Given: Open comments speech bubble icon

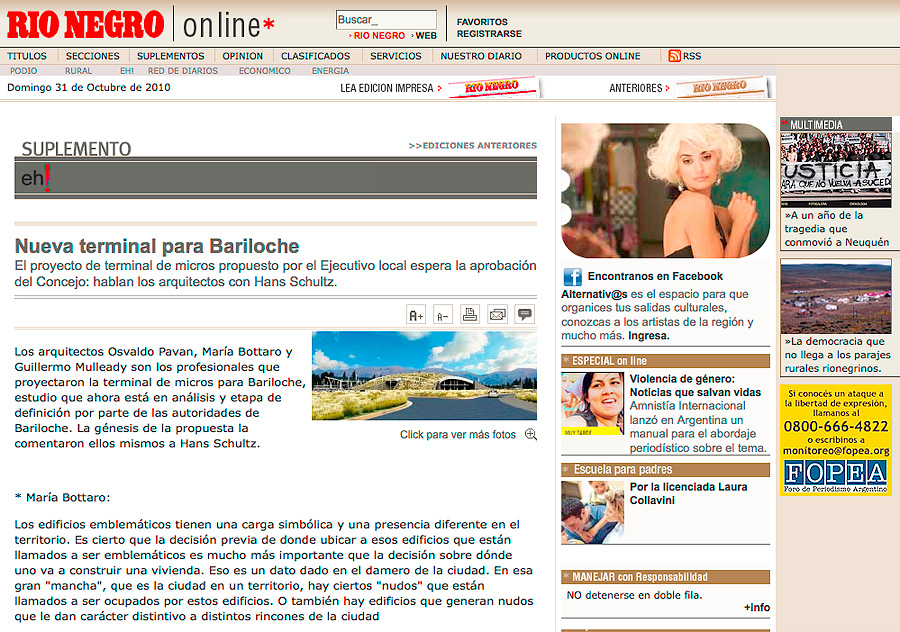Looking at the screenshot, I should 524,315.
